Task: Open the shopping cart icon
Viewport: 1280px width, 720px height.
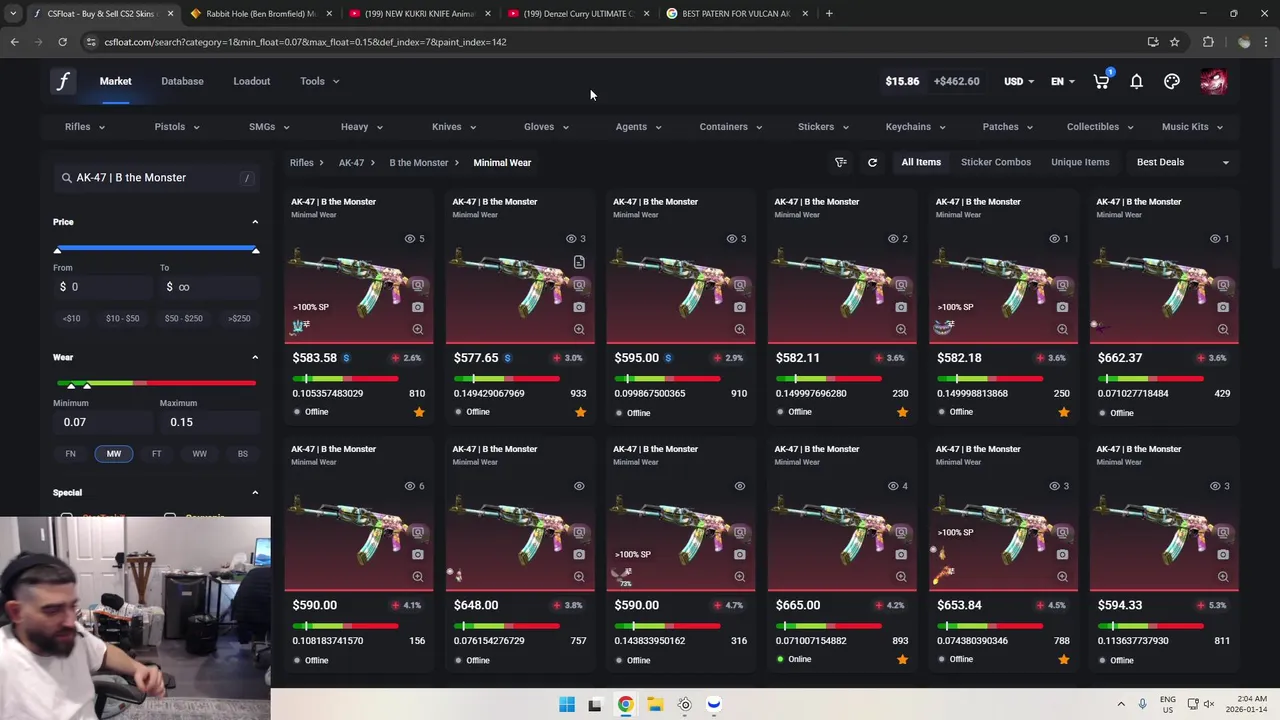Action: [1101, 81]
